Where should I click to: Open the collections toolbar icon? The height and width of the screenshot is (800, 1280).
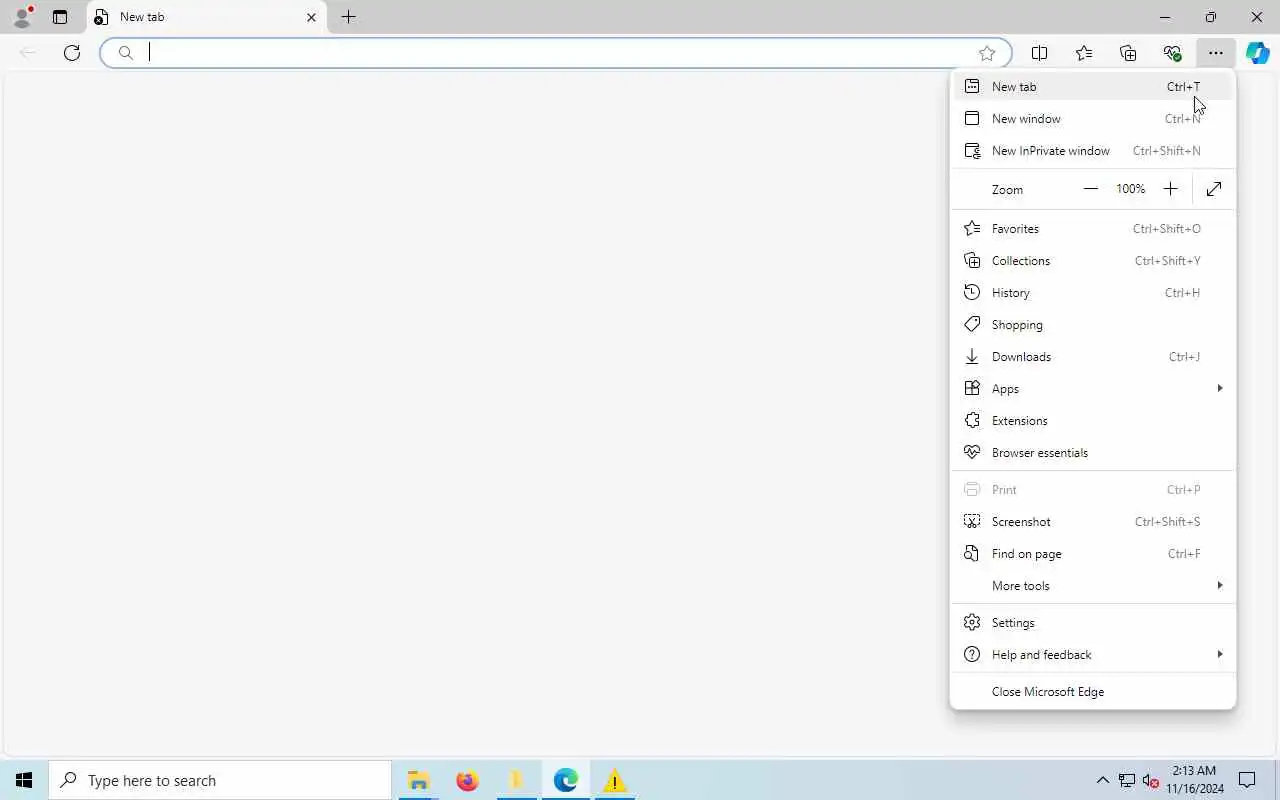pyautogui.click(x=1128, y=53)
